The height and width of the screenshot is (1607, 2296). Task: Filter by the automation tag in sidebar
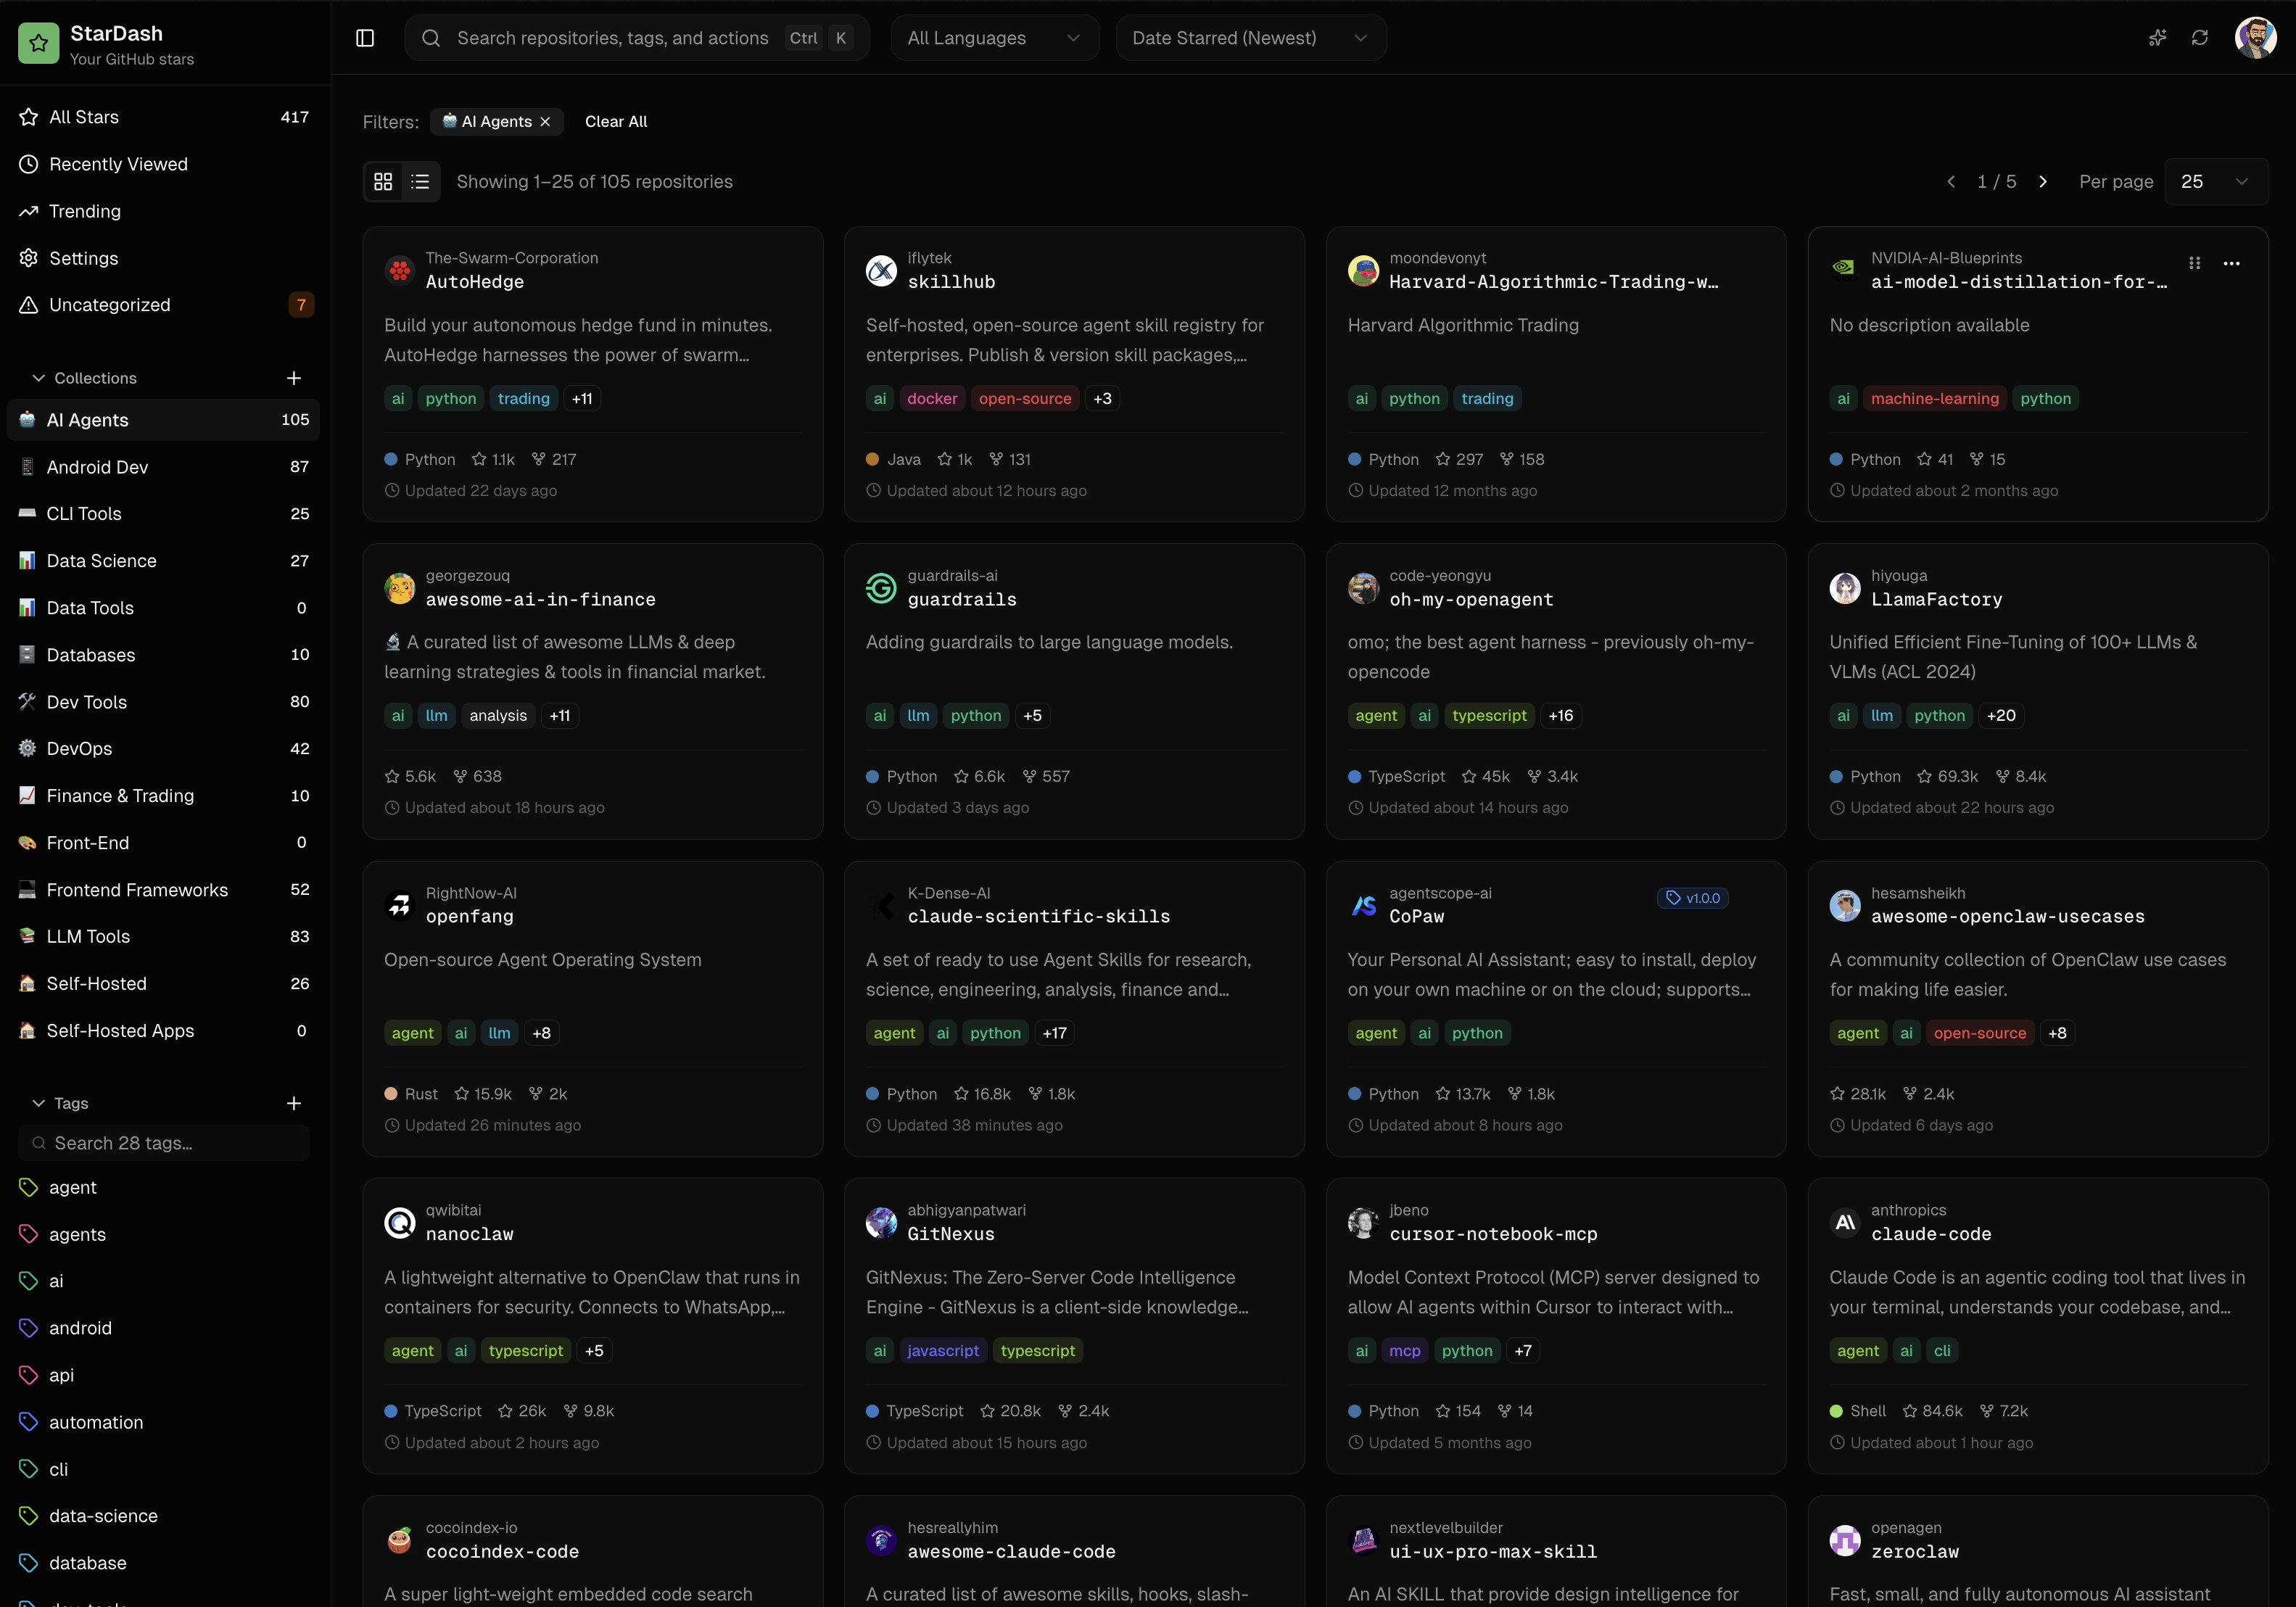click(164, 1422)
